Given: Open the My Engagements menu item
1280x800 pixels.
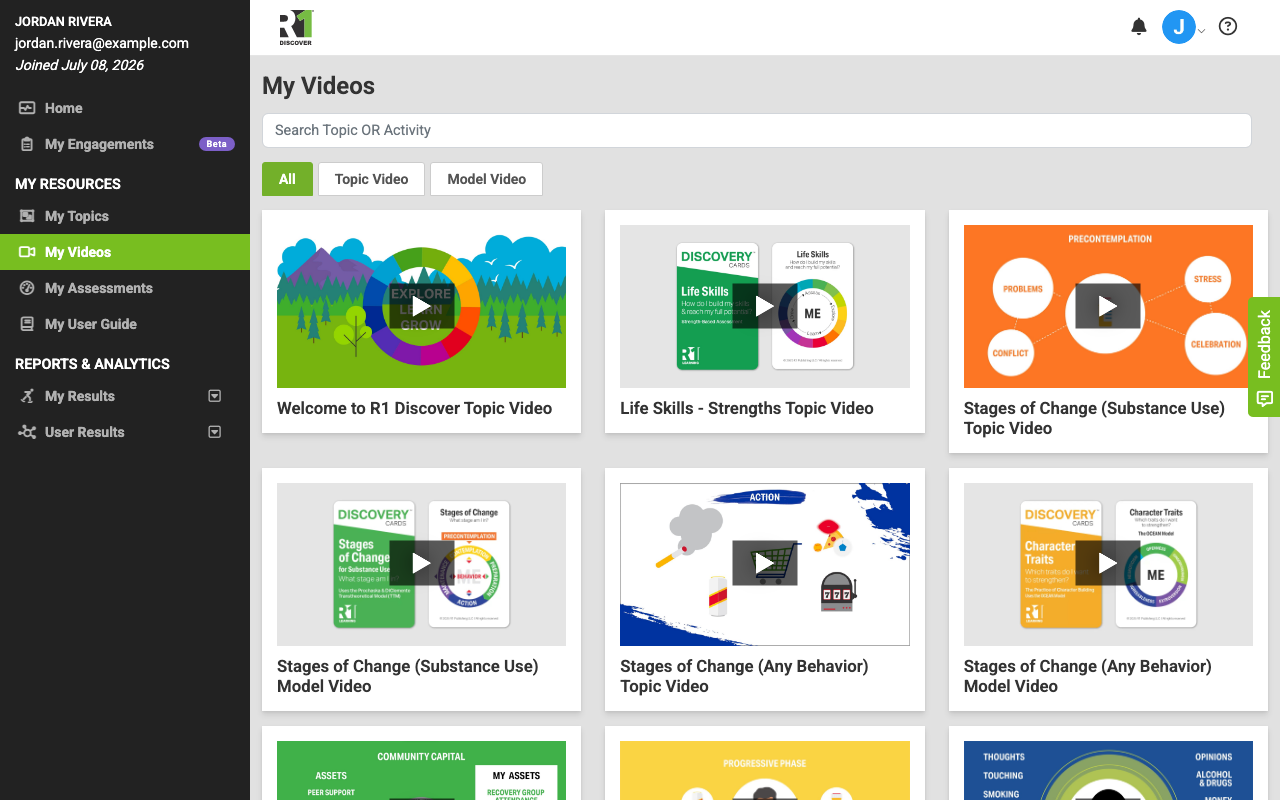Looking at the screenshot, I should click(x=99, y=144).
